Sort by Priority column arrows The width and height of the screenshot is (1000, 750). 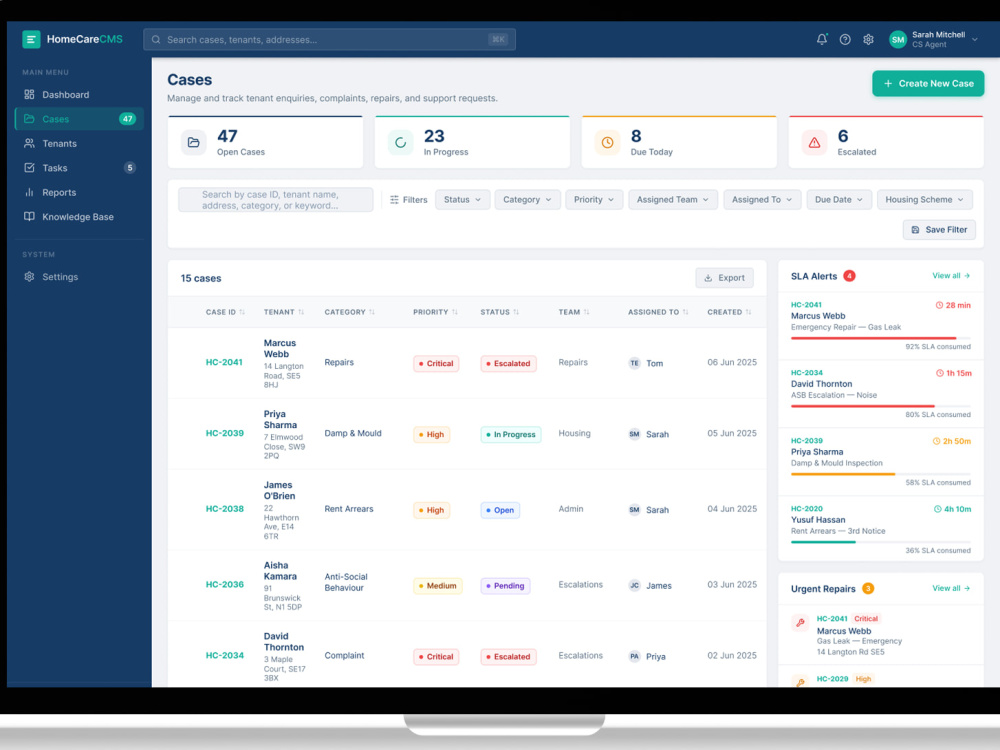coord(455,312)
